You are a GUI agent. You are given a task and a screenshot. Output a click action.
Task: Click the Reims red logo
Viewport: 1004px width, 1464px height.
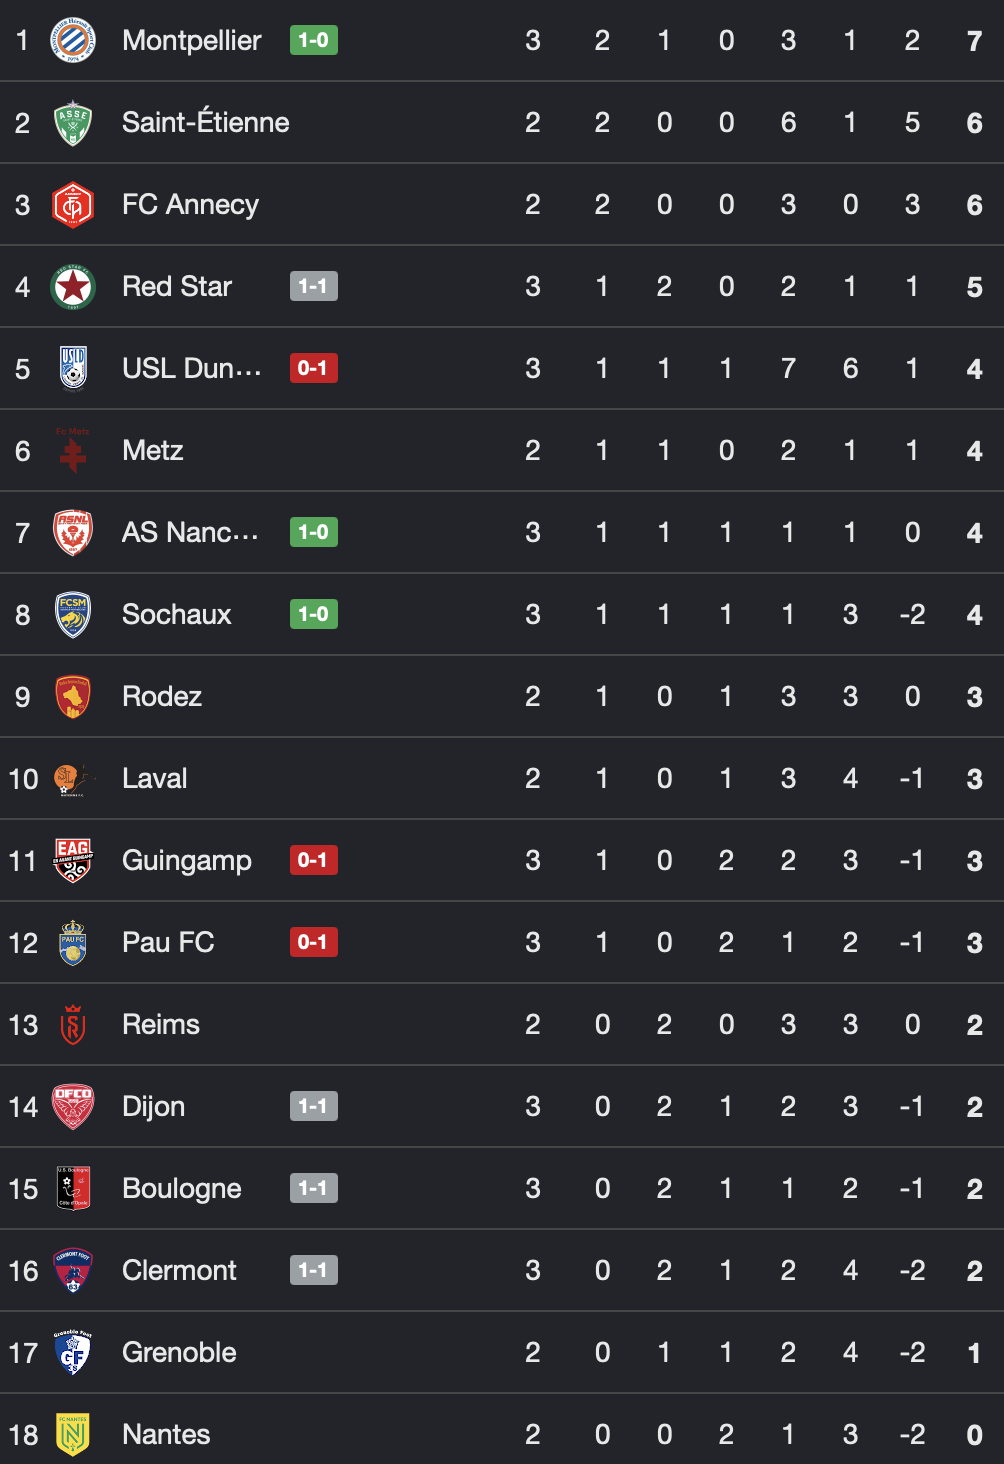tap(73, 1025)
